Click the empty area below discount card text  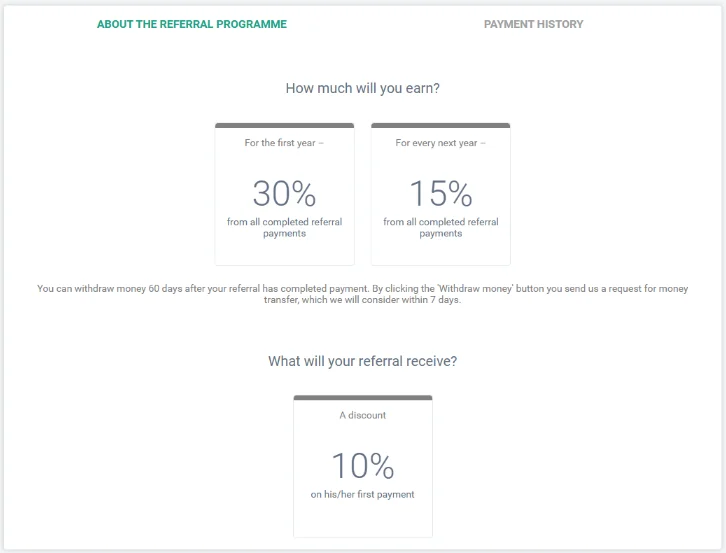coord(362,518)
